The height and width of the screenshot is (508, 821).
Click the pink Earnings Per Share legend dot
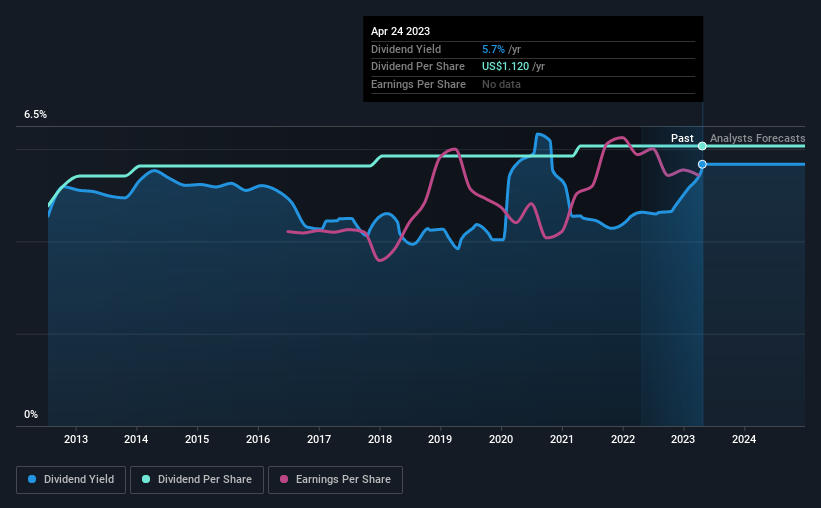[284, 479]
